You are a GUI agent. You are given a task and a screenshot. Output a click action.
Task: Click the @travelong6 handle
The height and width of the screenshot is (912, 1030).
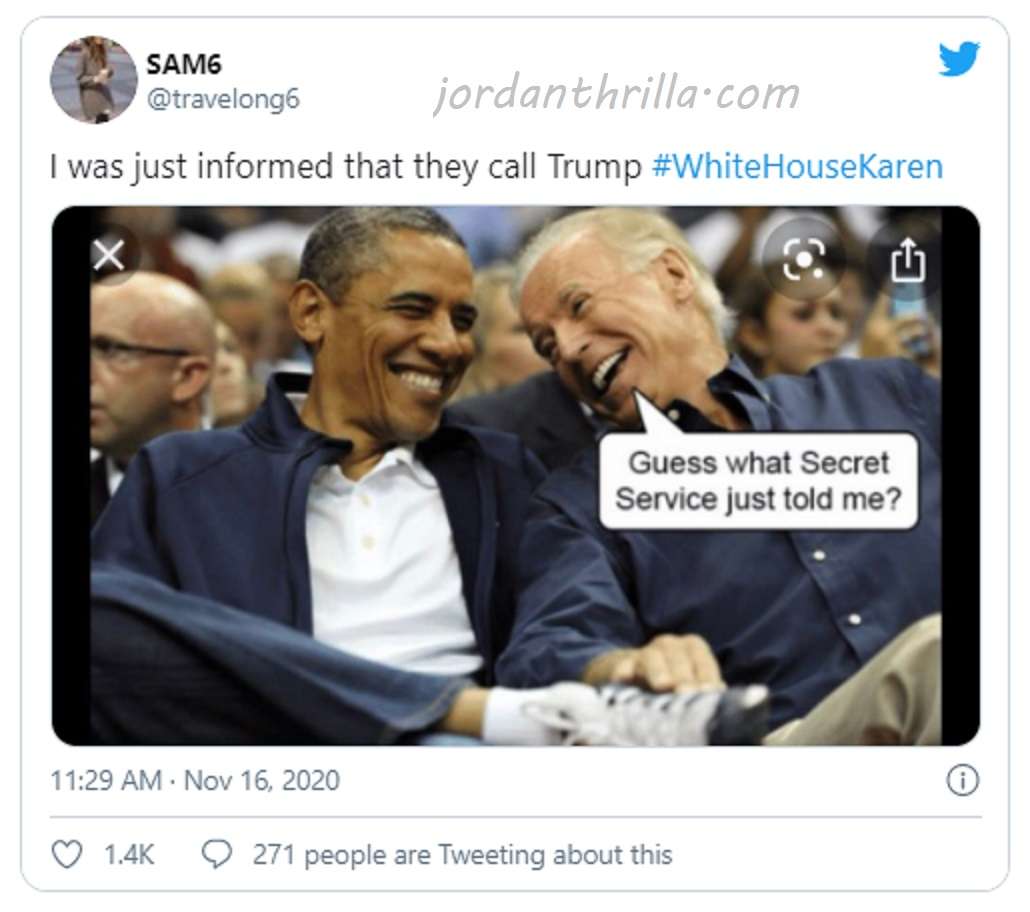(223, 99)
